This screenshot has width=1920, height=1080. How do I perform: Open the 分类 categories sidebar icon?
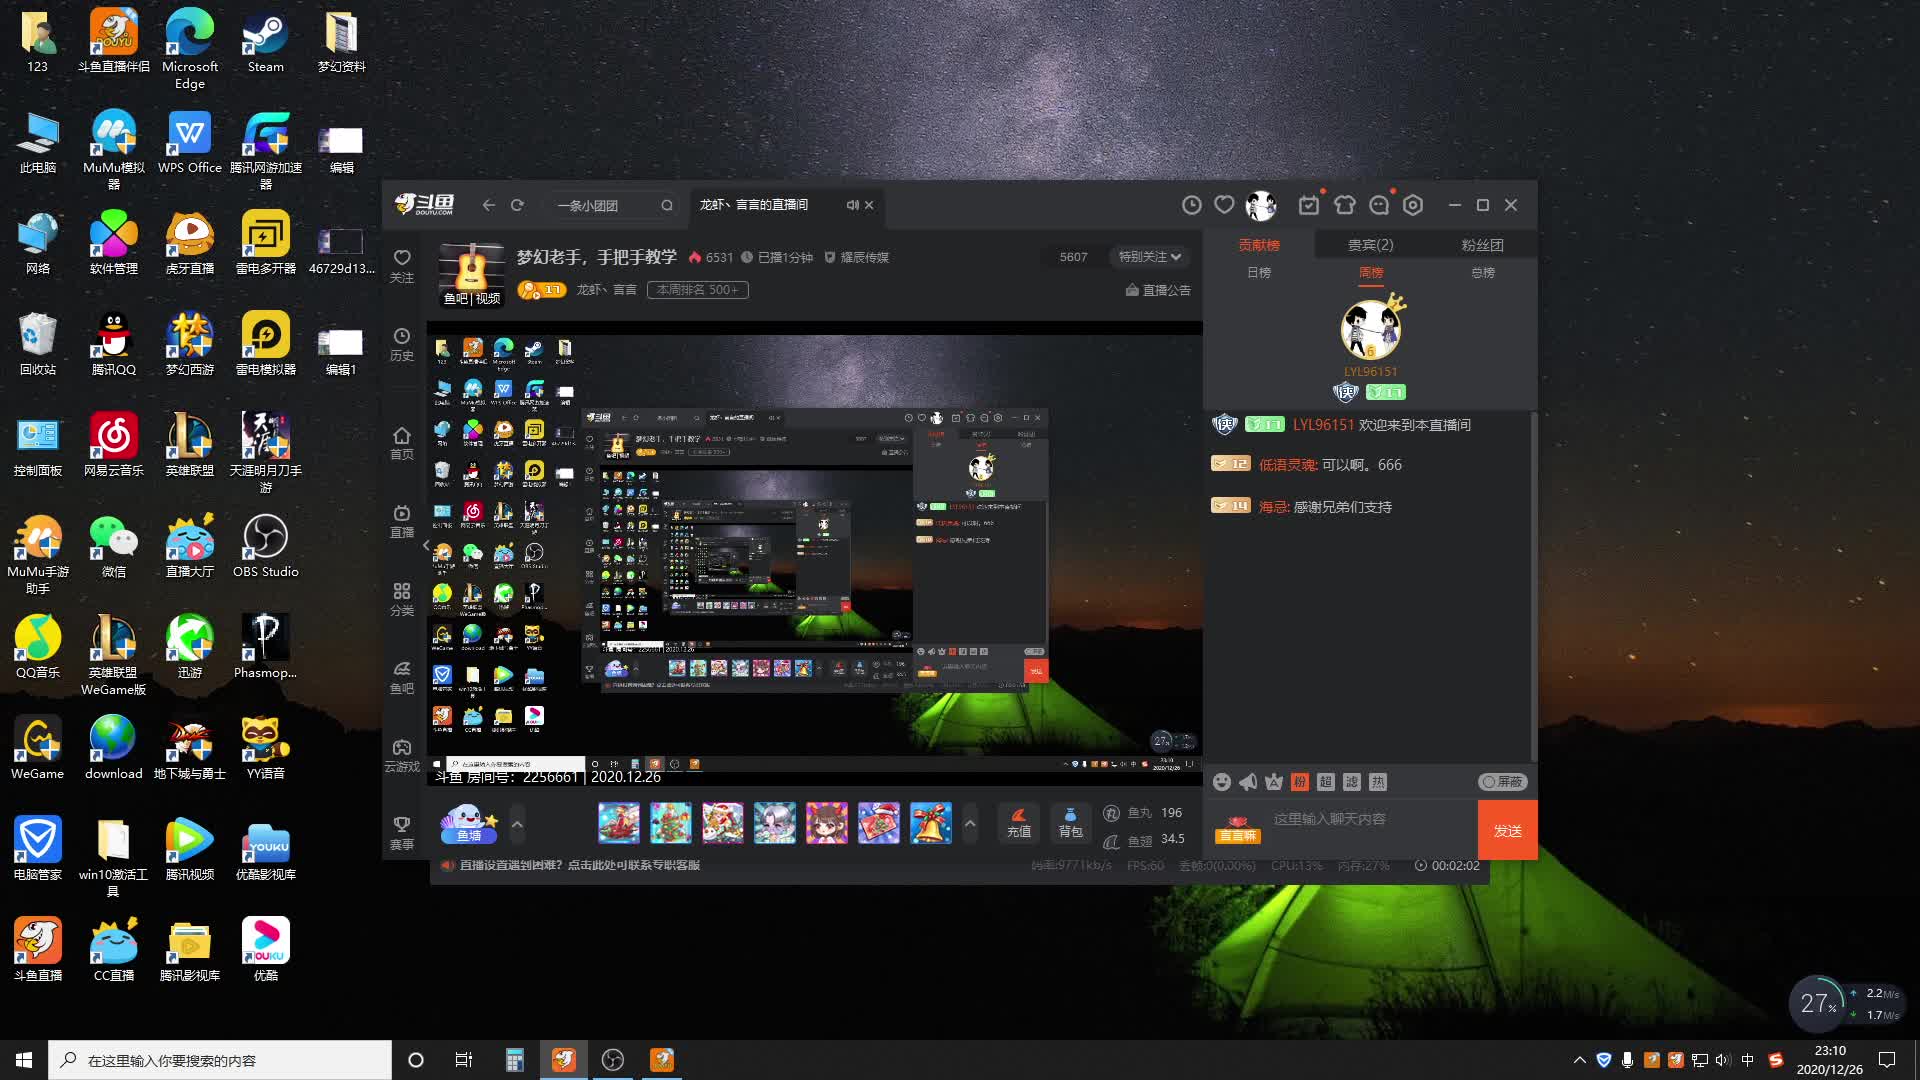401,599
